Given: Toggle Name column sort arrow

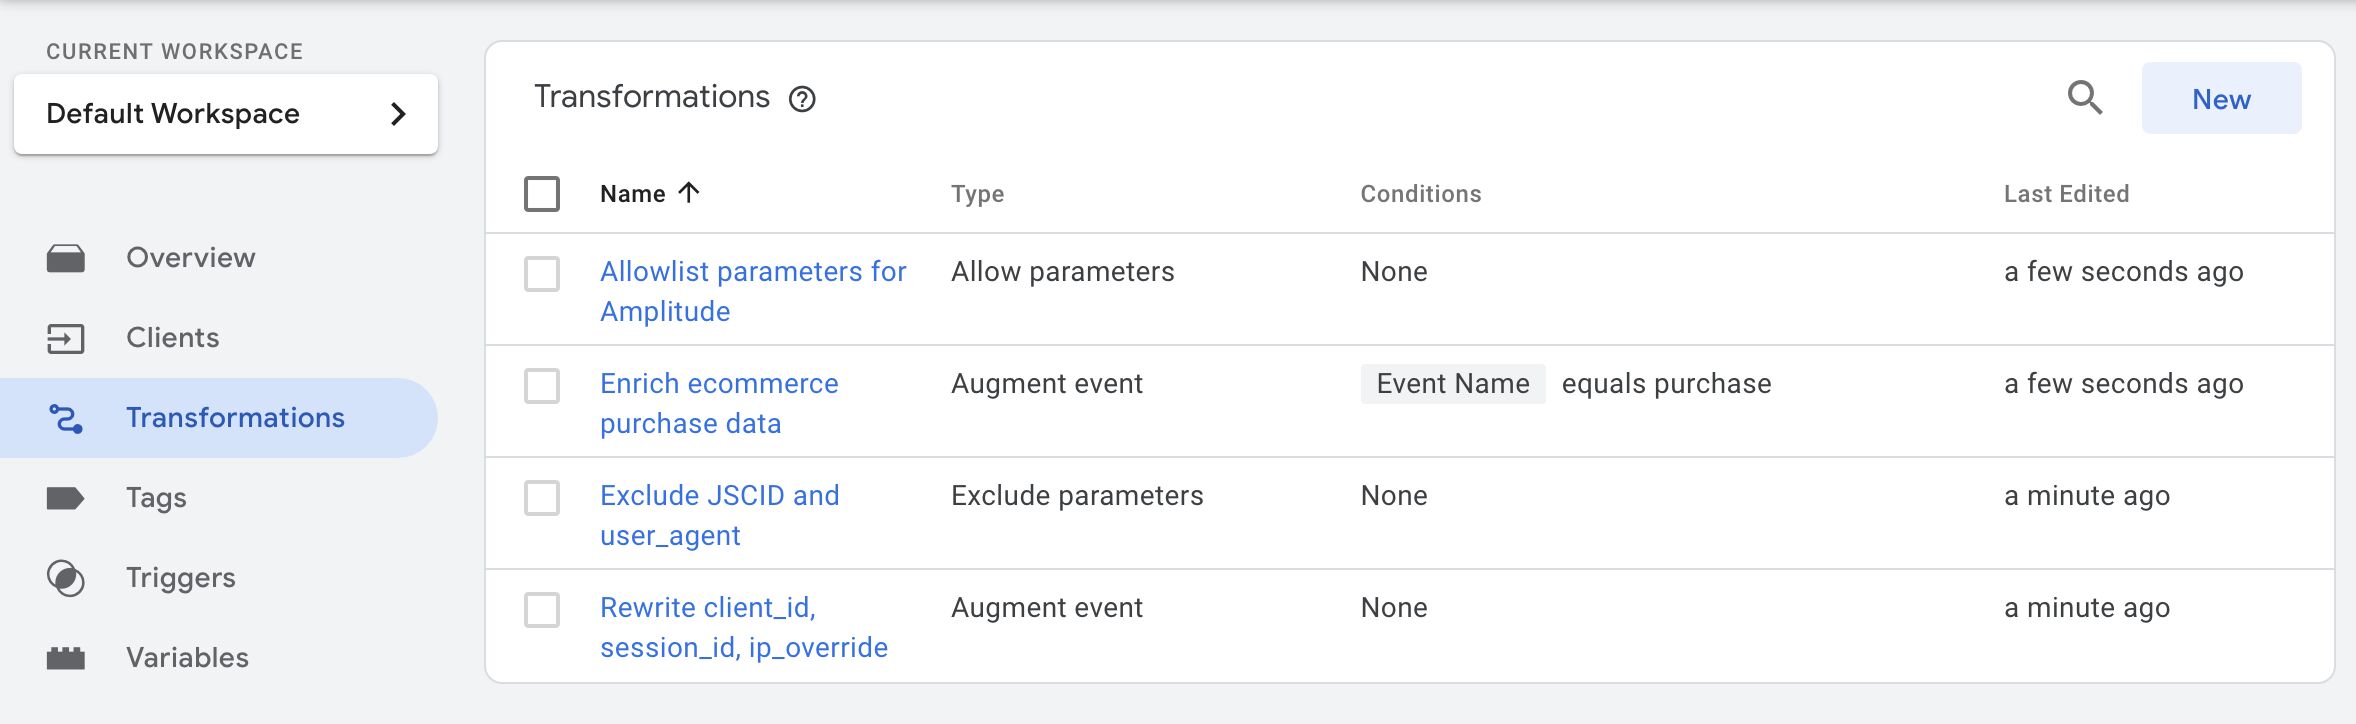Looking at the screenshot, I should pos(689,192).
